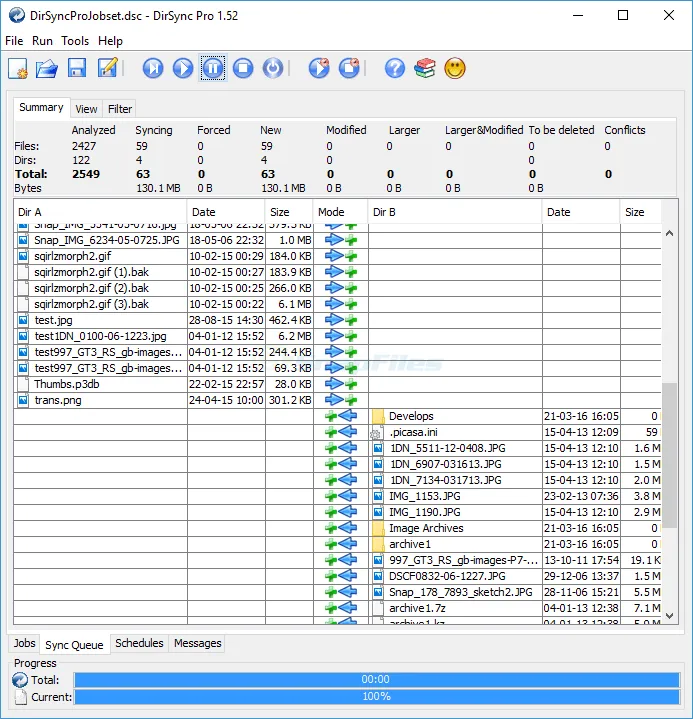
Task: Save job set with floppy disk icon
Action: coord(77,68)
